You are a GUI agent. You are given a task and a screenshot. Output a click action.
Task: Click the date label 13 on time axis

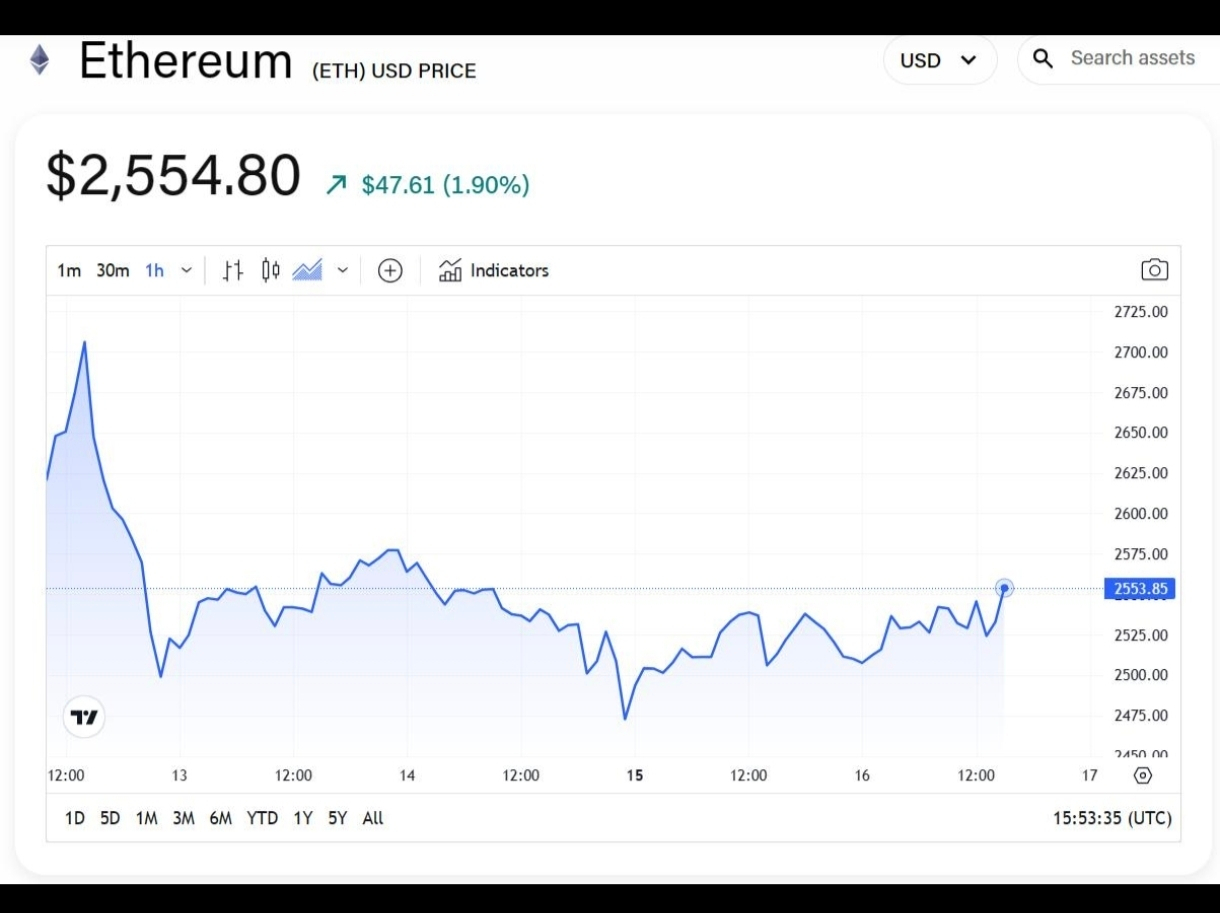coord(179,775)
